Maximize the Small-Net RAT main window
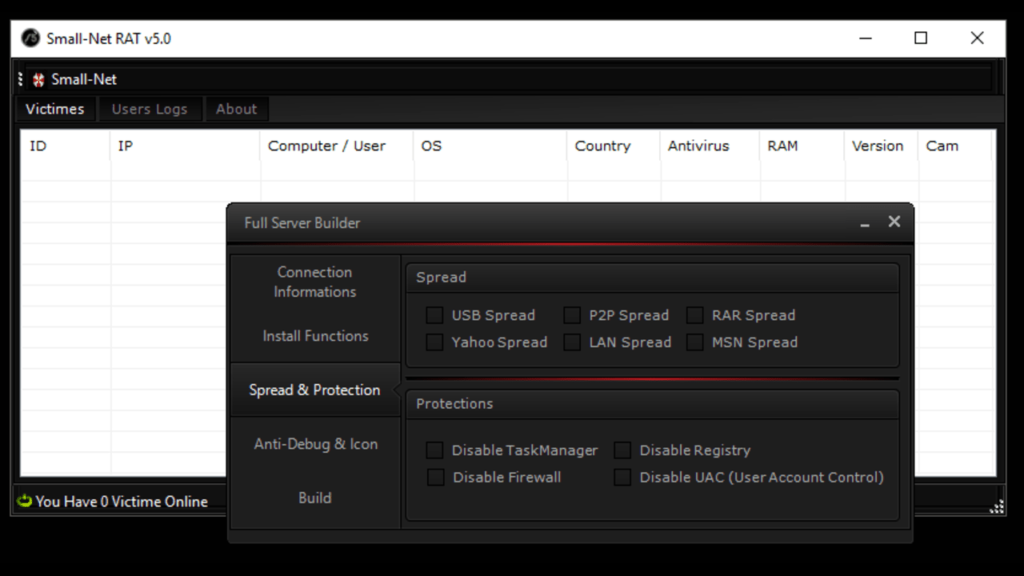This screenshot has width=1024, height=576. coord(921,39)
